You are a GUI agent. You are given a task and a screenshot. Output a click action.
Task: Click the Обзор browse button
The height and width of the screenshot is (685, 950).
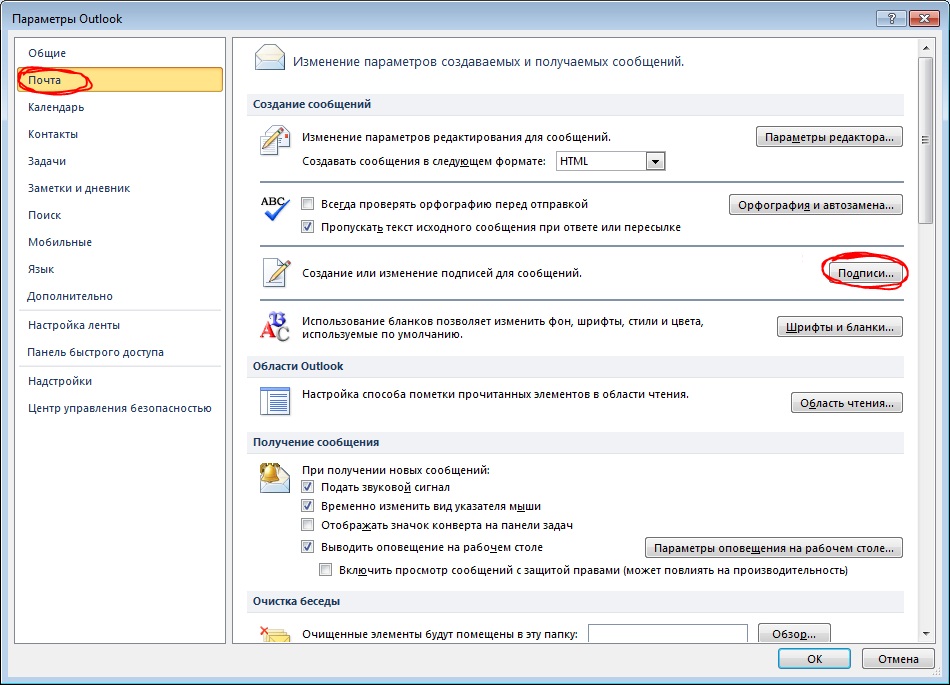pyautogui.click(x=794, y=634)
